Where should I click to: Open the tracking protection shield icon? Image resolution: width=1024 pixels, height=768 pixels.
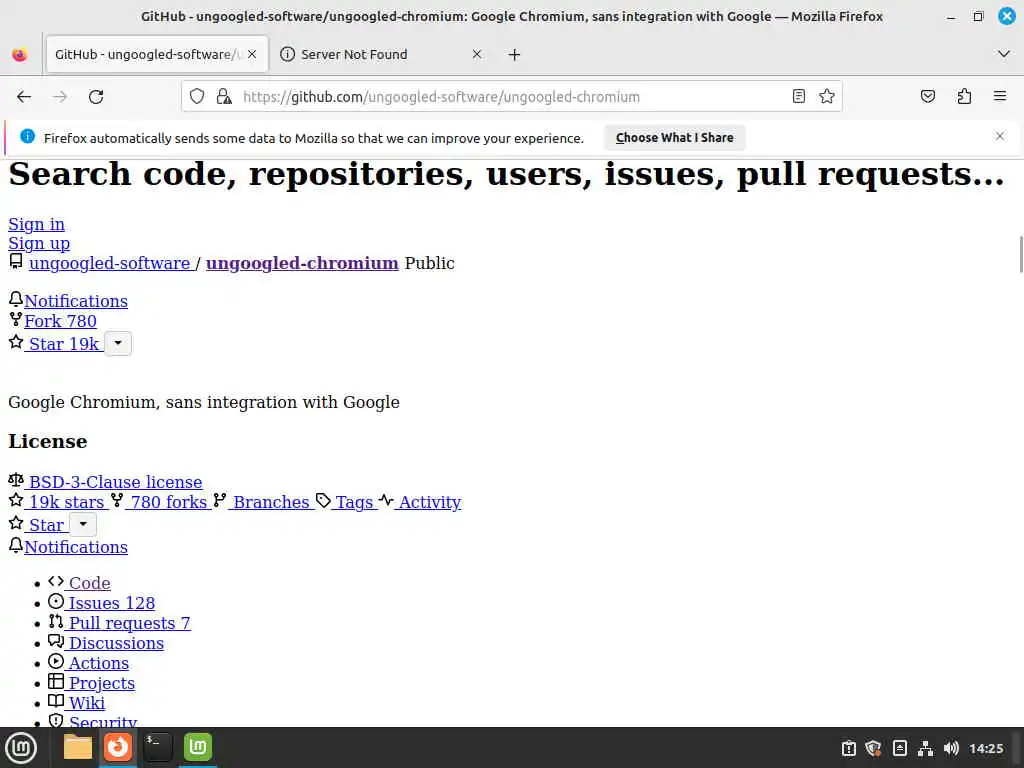(197, 97)
